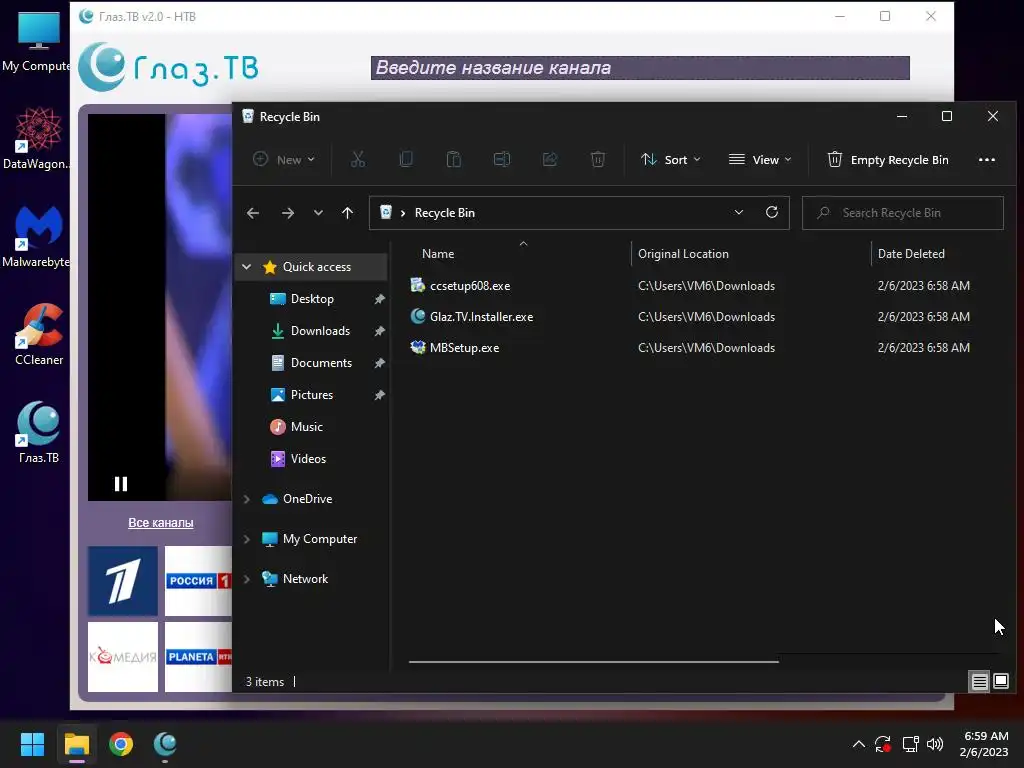Sort by Date Deleted column header
Viewport: 1024px width, 768px height.
(x=911, y=253)
